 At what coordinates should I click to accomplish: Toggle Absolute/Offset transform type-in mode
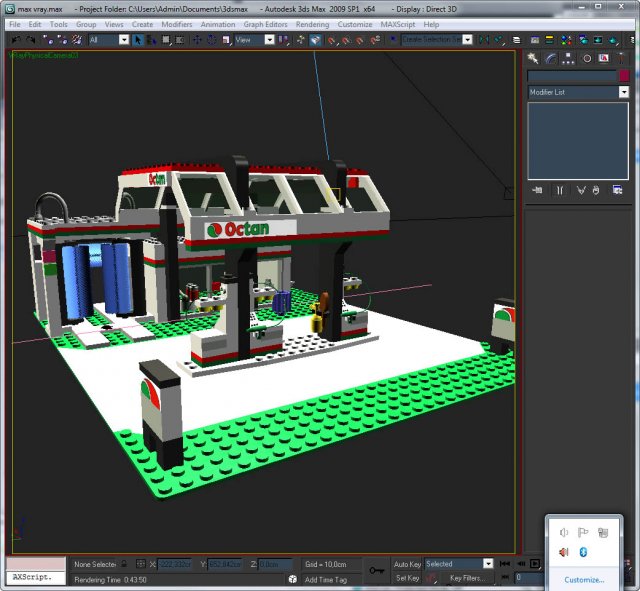click(140, 564)
